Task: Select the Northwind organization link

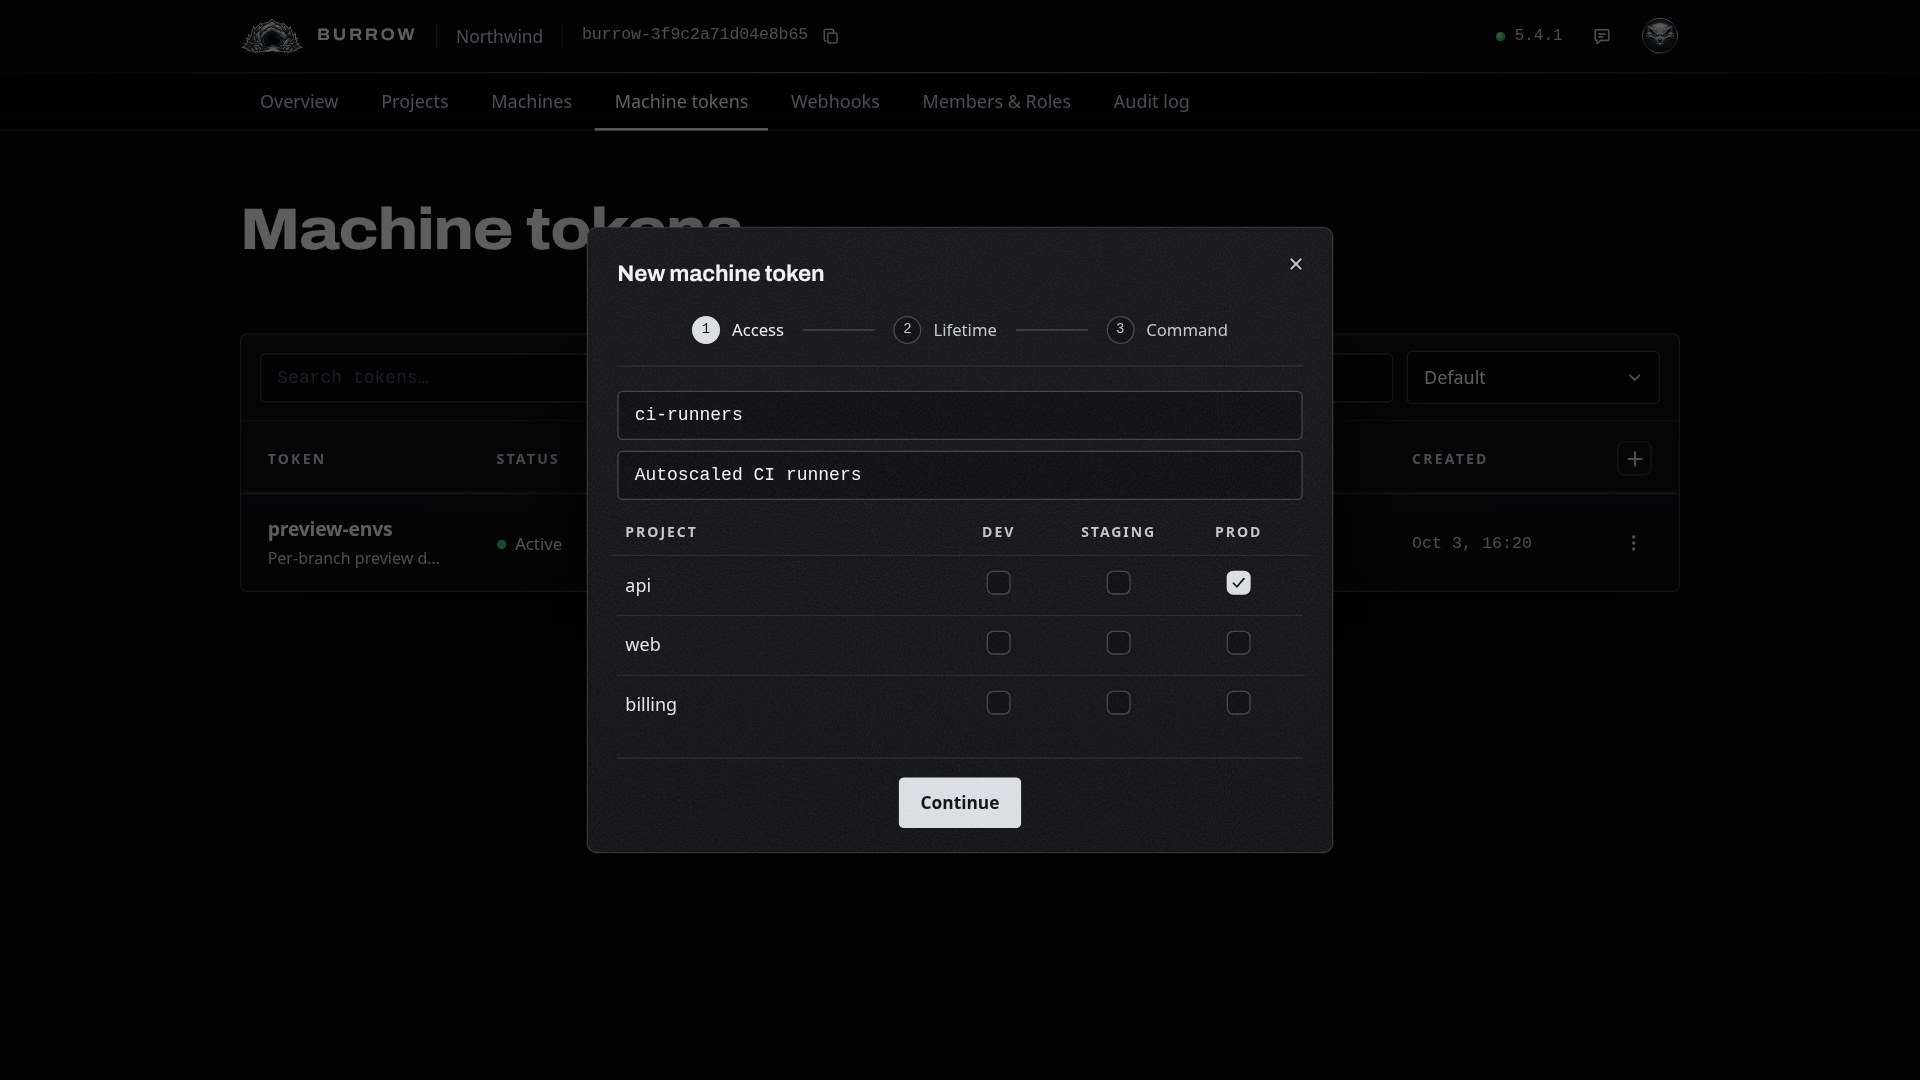Action: [499, 36]
